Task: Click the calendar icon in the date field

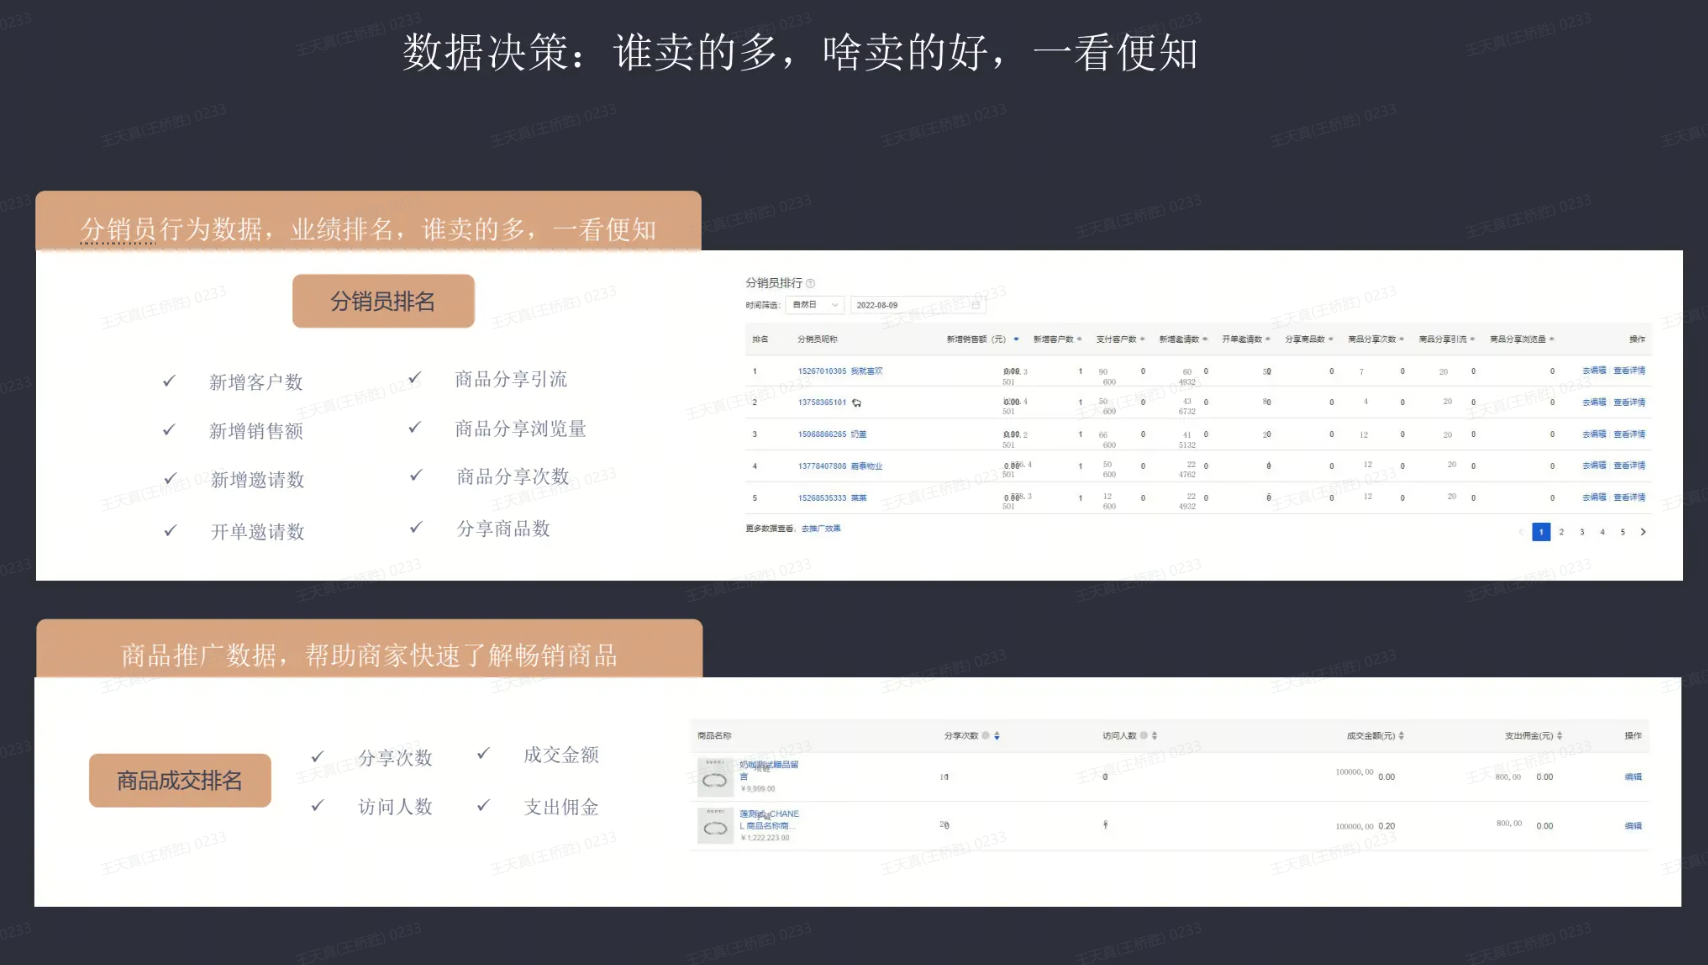Action: click(x=975, y=305)
